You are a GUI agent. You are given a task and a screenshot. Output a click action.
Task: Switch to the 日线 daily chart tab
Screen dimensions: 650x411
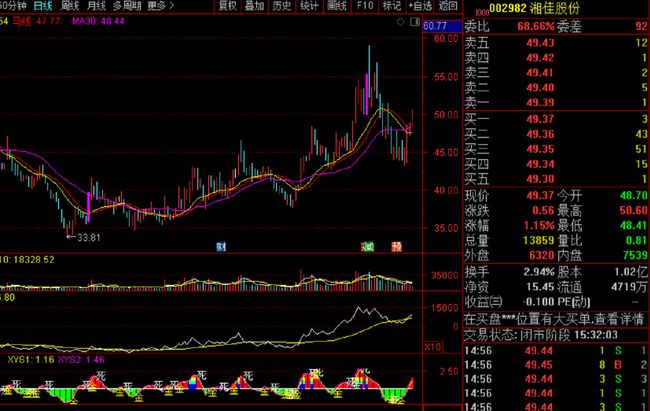click(x=43, y=5)
